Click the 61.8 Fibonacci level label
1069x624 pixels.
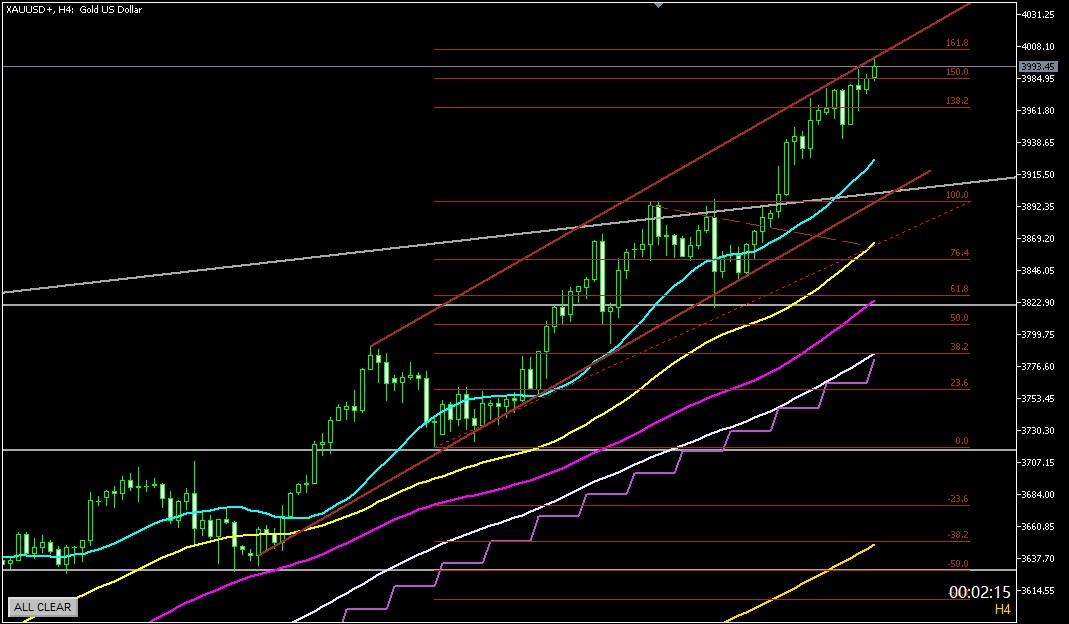coord(959,289)
